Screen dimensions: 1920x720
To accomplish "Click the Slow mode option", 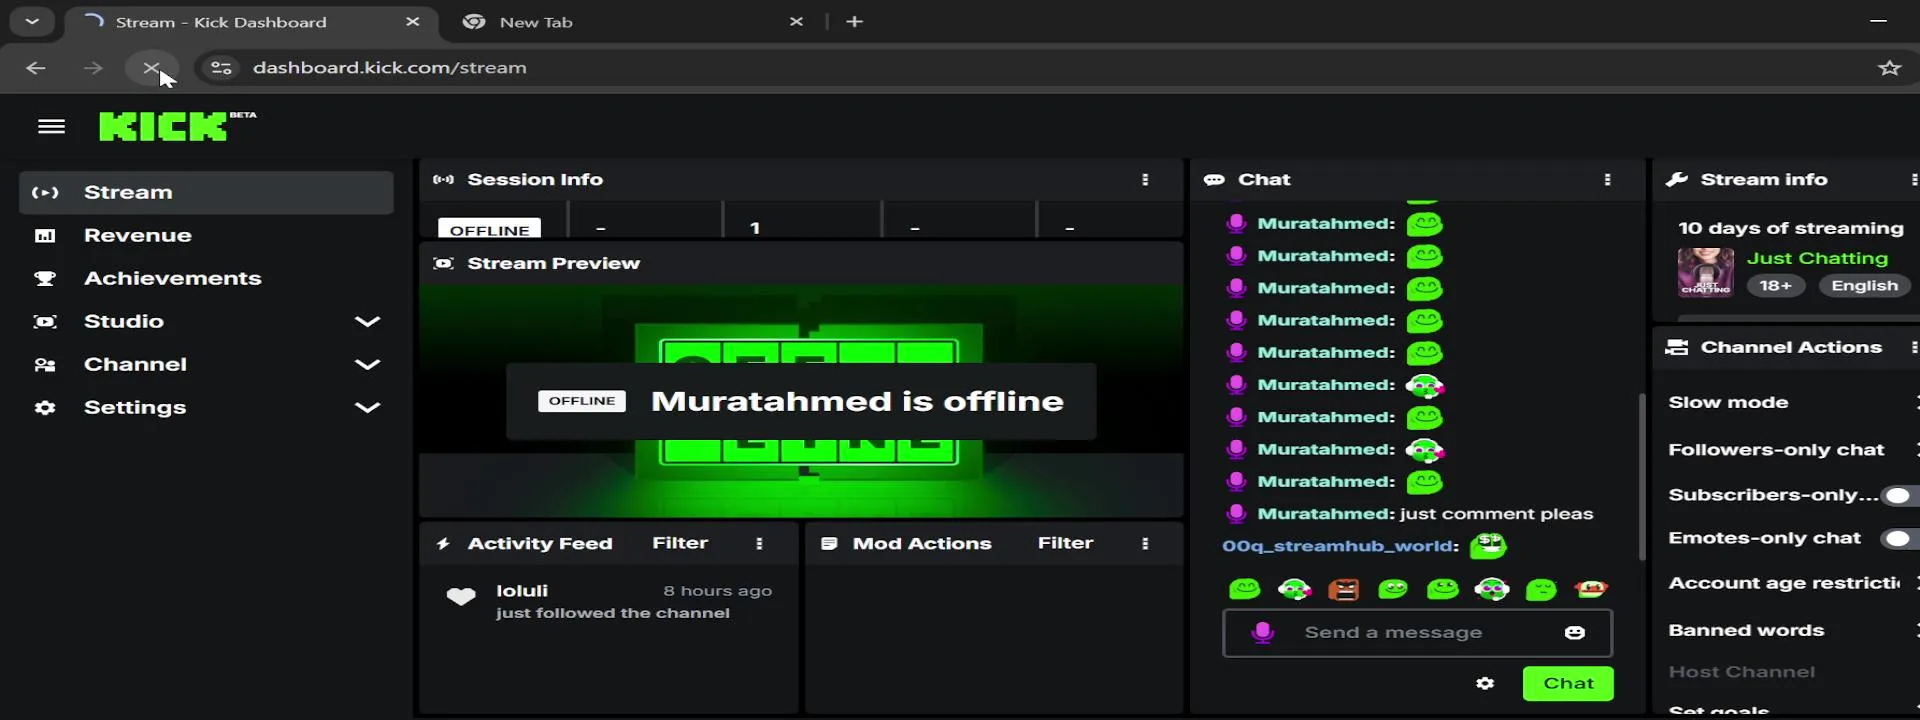I will [1728, 402].
